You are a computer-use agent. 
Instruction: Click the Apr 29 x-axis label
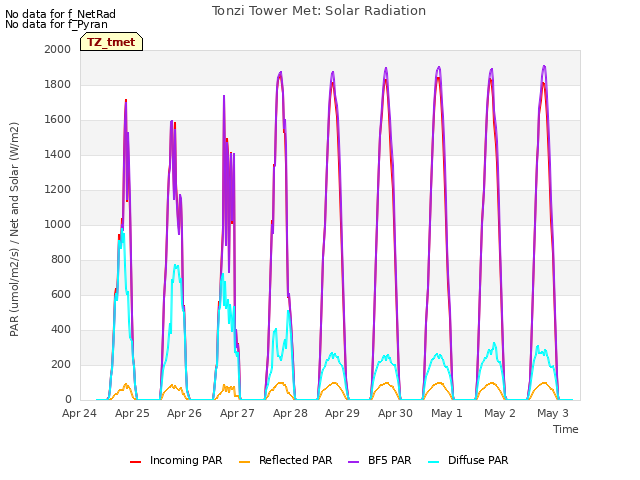342,413
